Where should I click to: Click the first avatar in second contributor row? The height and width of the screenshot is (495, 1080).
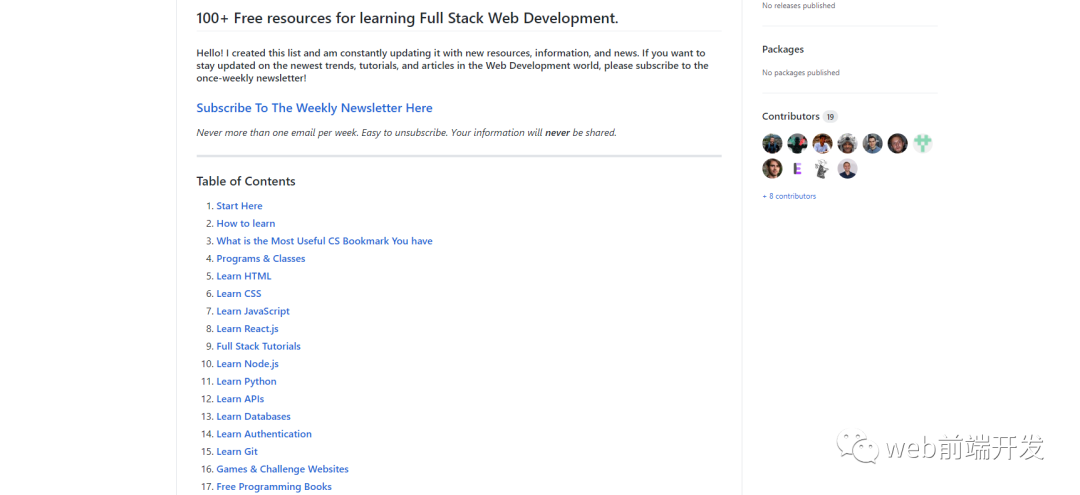pos(772,169)
